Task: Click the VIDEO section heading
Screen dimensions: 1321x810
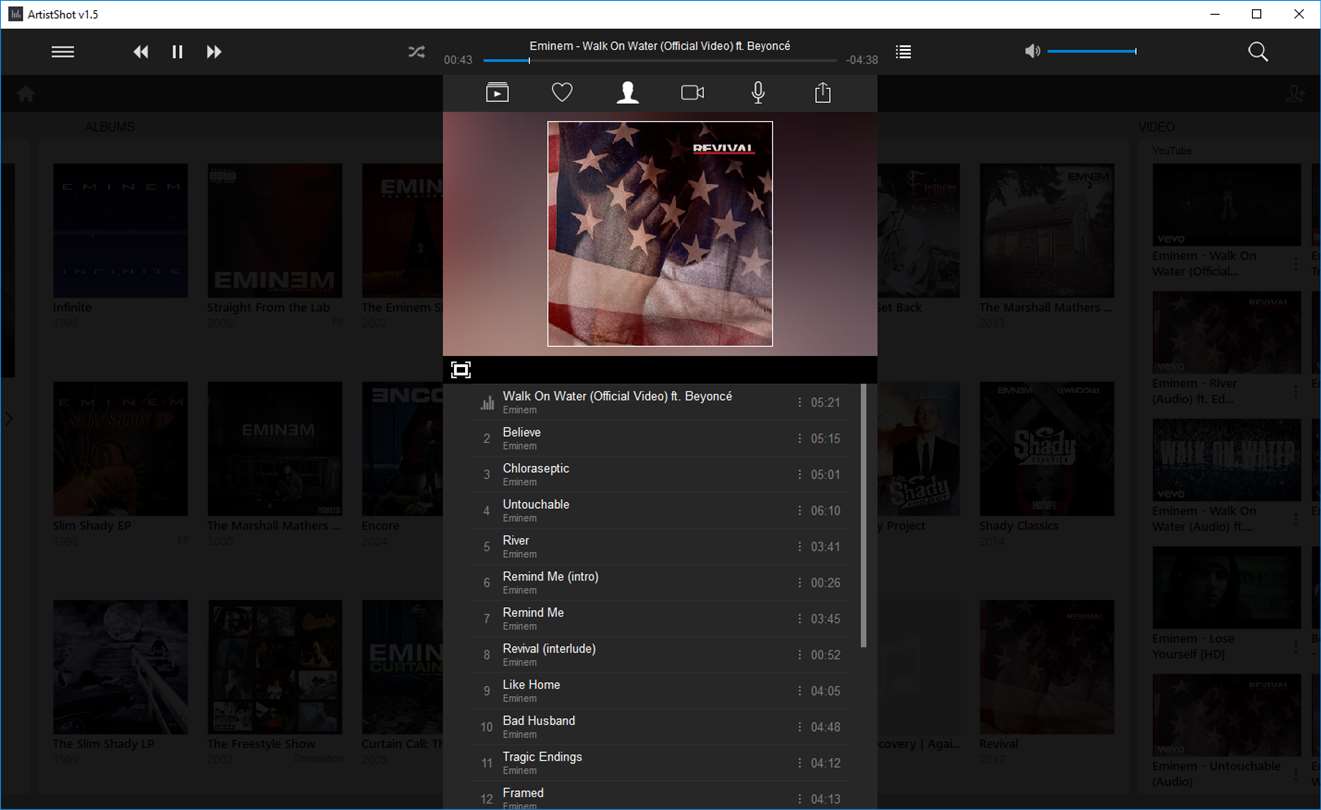Action: 1157,127
